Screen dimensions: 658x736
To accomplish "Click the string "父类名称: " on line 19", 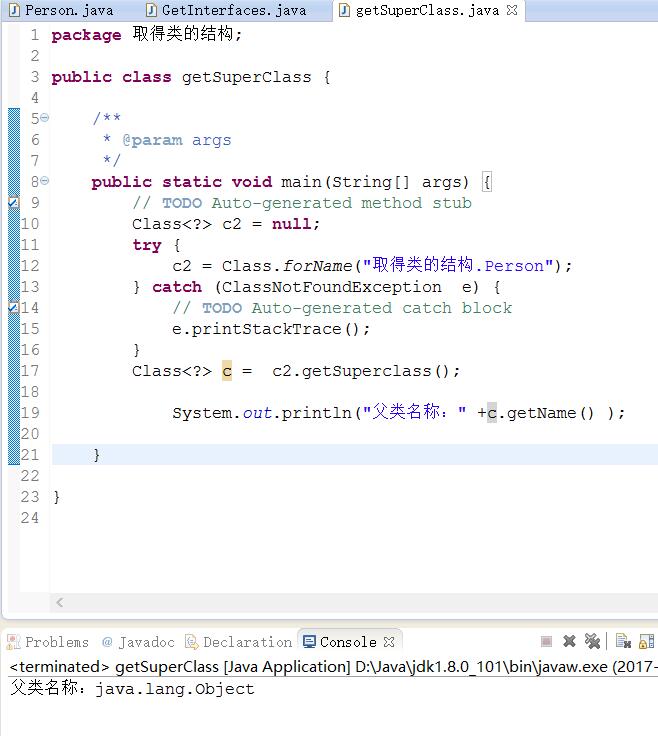I will click(414, 412).
